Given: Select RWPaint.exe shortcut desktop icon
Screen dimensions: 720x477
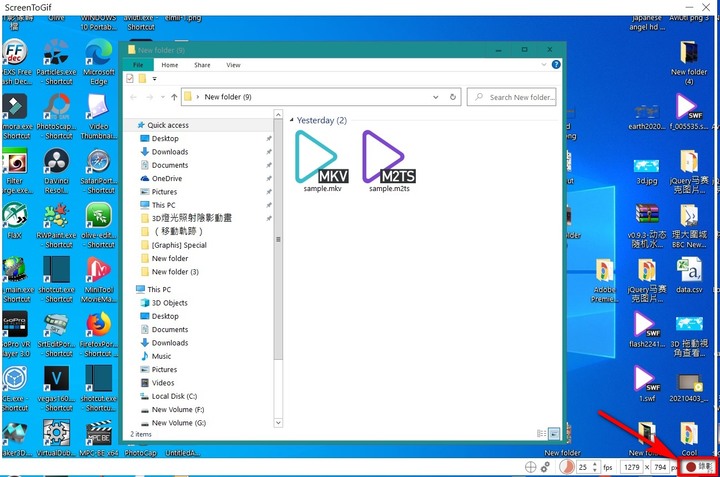Looking at the screenshot, I should [x=56, y=226].
